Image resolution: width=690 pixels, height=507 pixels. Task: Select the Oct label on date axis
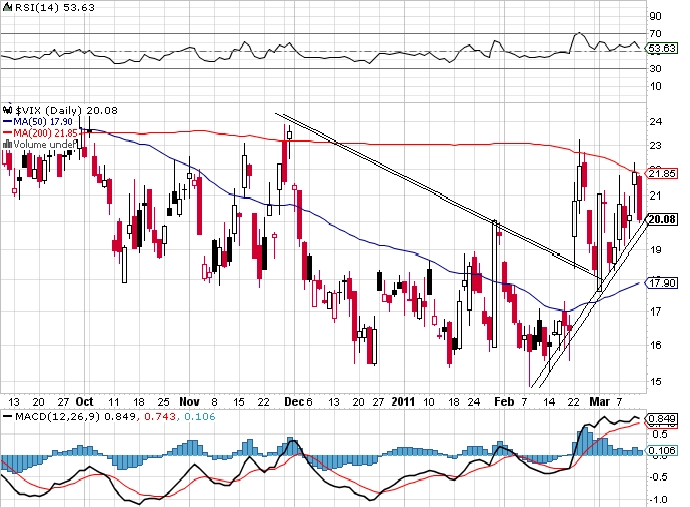84,401
